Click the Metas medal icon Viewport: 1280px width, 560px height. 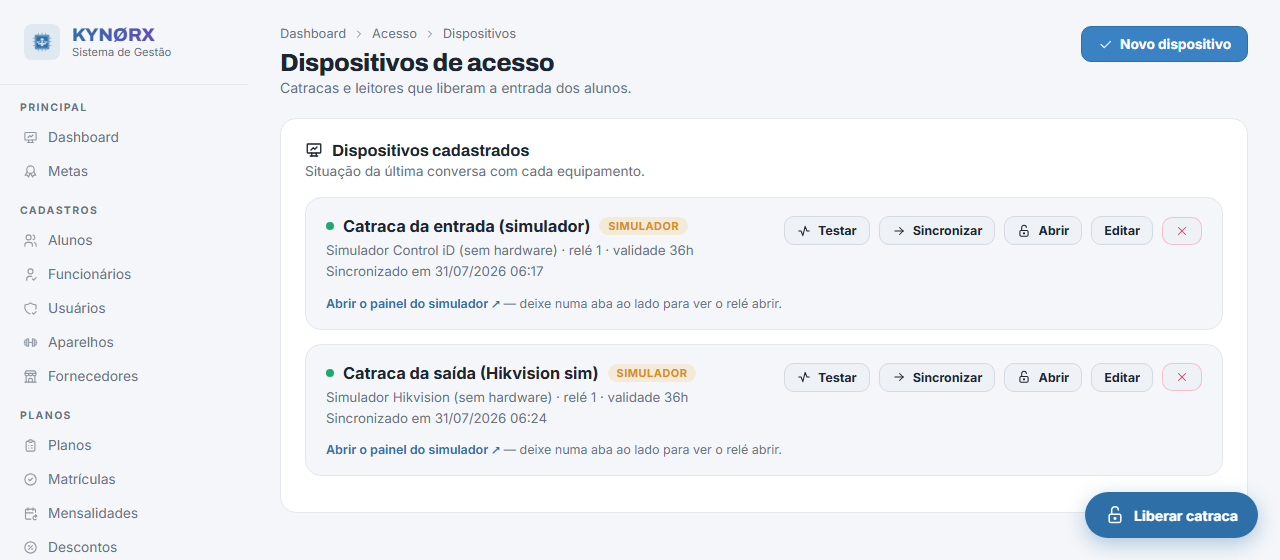click(x=30, y=171)
